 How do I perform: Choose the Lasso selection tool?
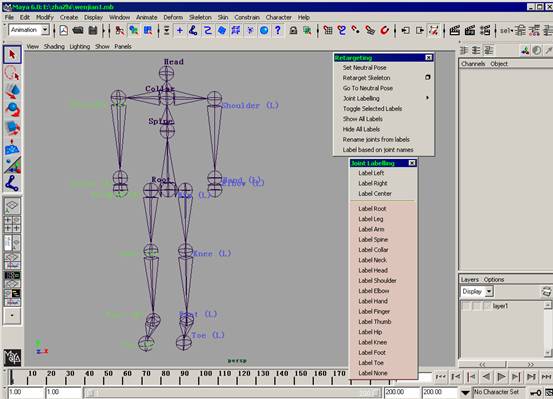12,73
